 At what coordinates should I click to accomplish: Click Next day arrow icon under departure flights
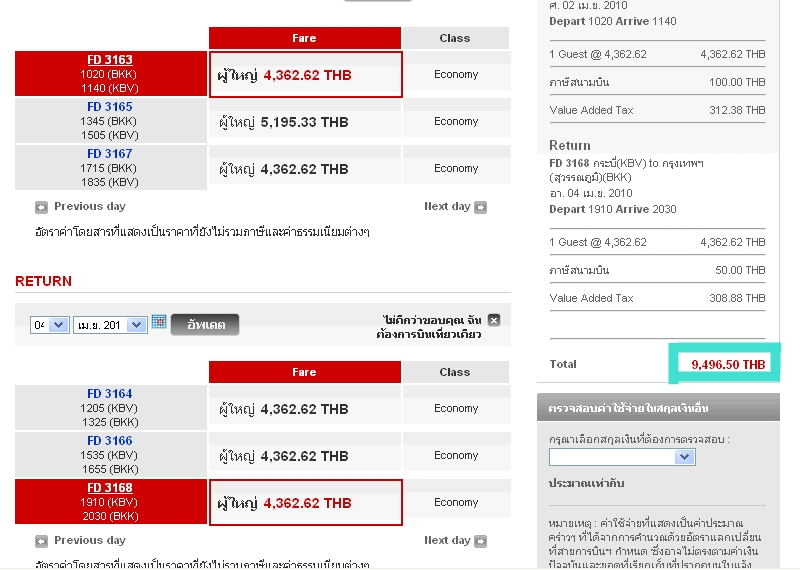tap(480, 207)
